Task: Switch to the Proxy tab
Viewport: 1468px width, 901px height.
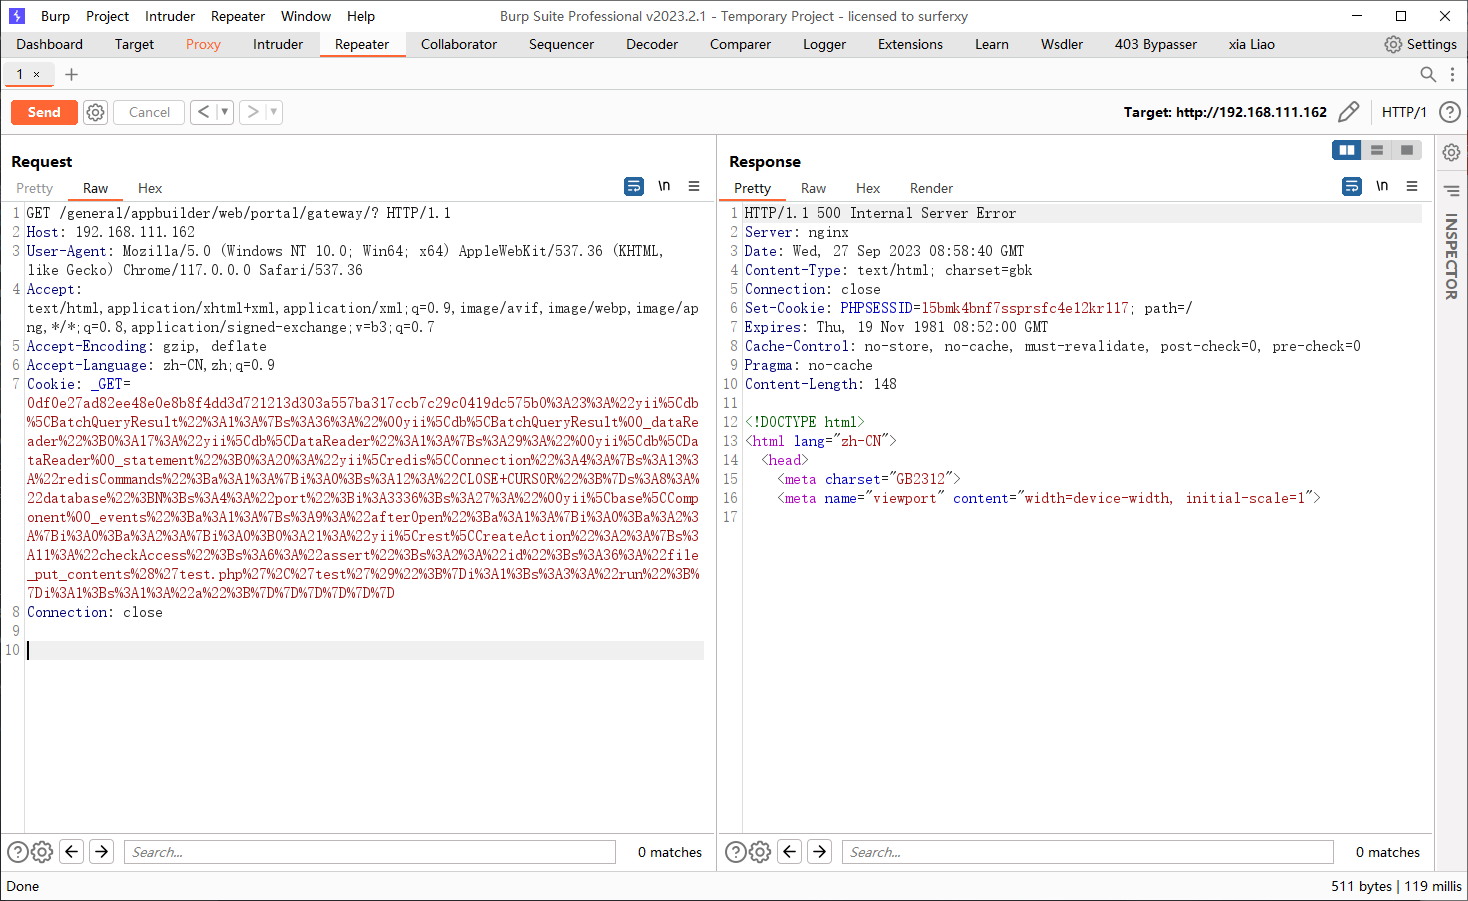Action: pos(203,44)
